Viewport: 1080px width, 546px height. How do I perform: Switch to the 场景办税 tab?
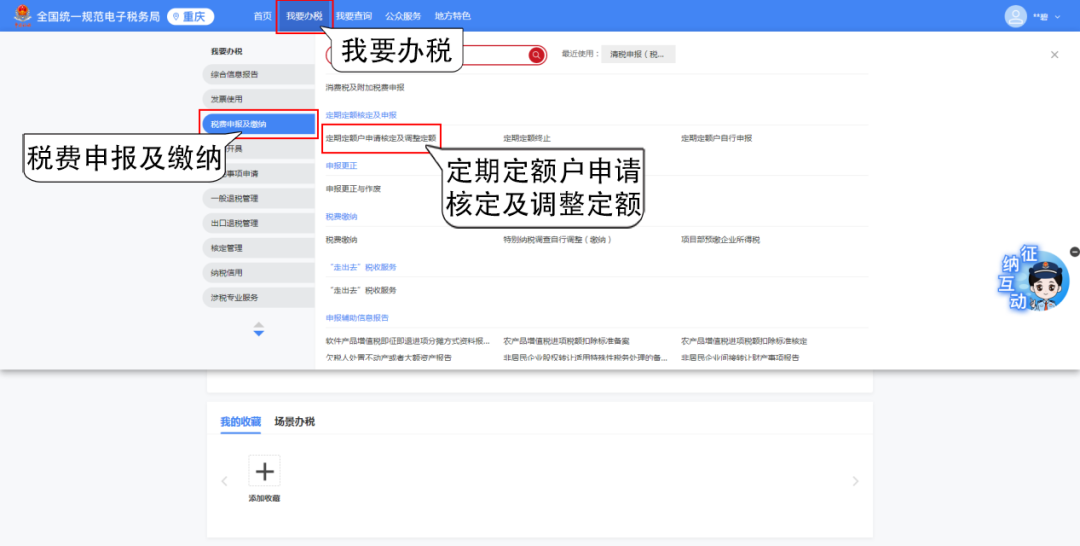point(295,421)
